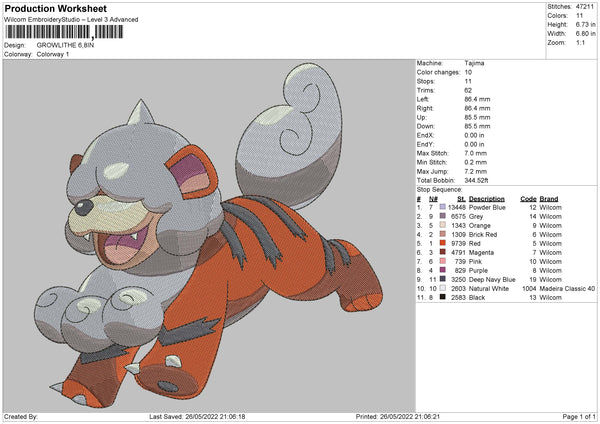The height and width of the screenshot is (424, 600).
Task: Select the Deep Navy Blue swatch
Action: pyautogui.click(x=443, y=279)
